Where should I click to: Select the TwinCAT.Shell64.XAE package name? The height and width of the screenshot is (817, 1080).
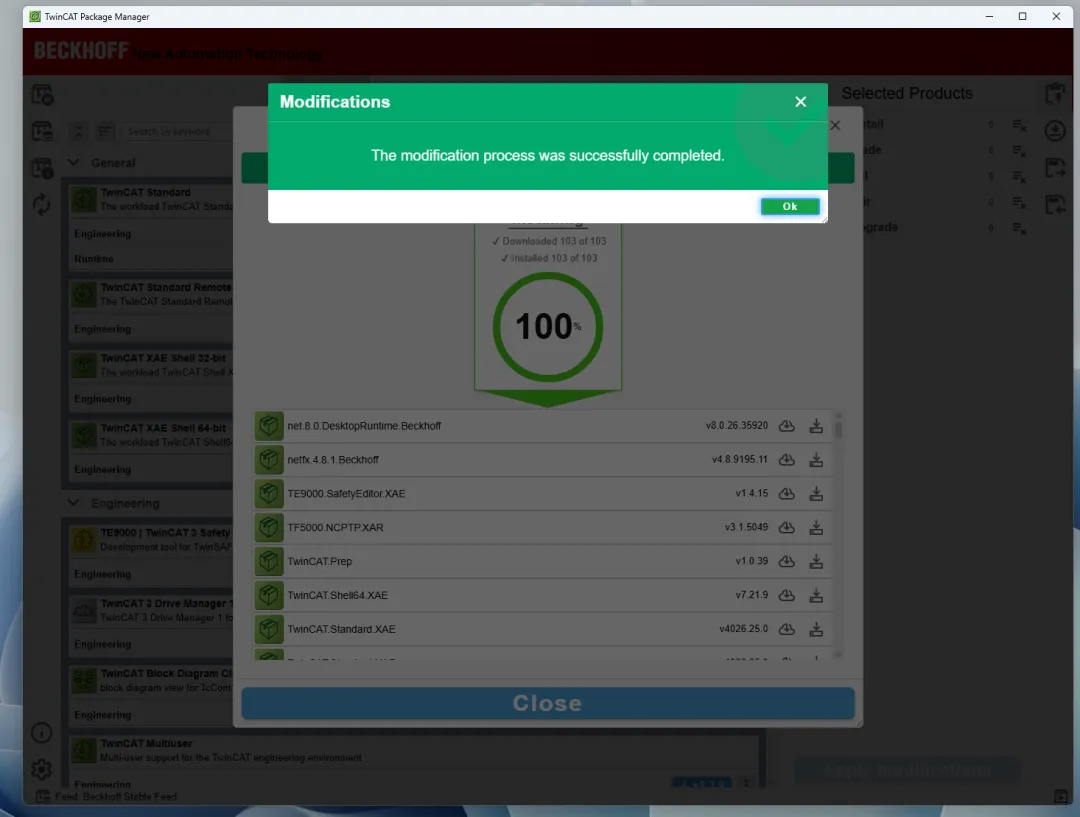pos(338,594)
